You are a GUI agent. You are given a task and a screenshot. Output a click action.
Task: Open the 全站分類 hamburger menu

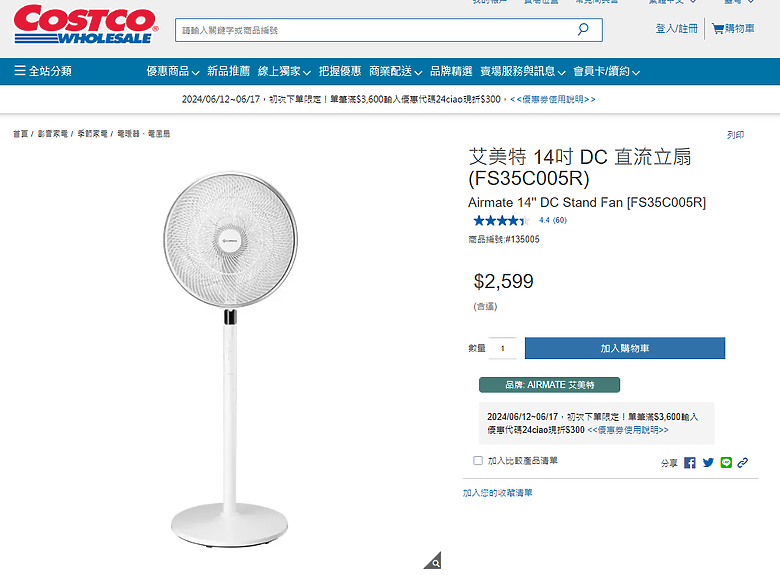(x=43, y=71)
